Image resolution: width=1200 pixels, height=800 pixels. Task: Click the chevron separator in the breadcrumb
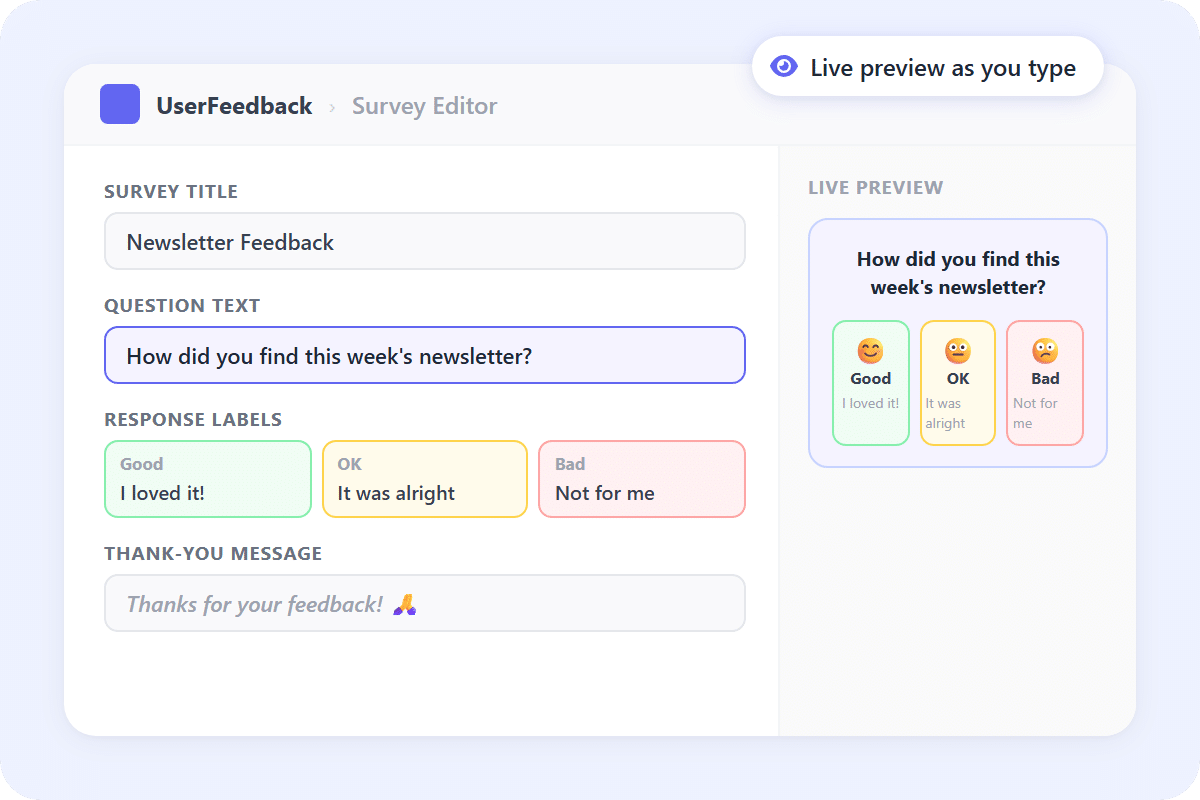(x=330, y=106)
